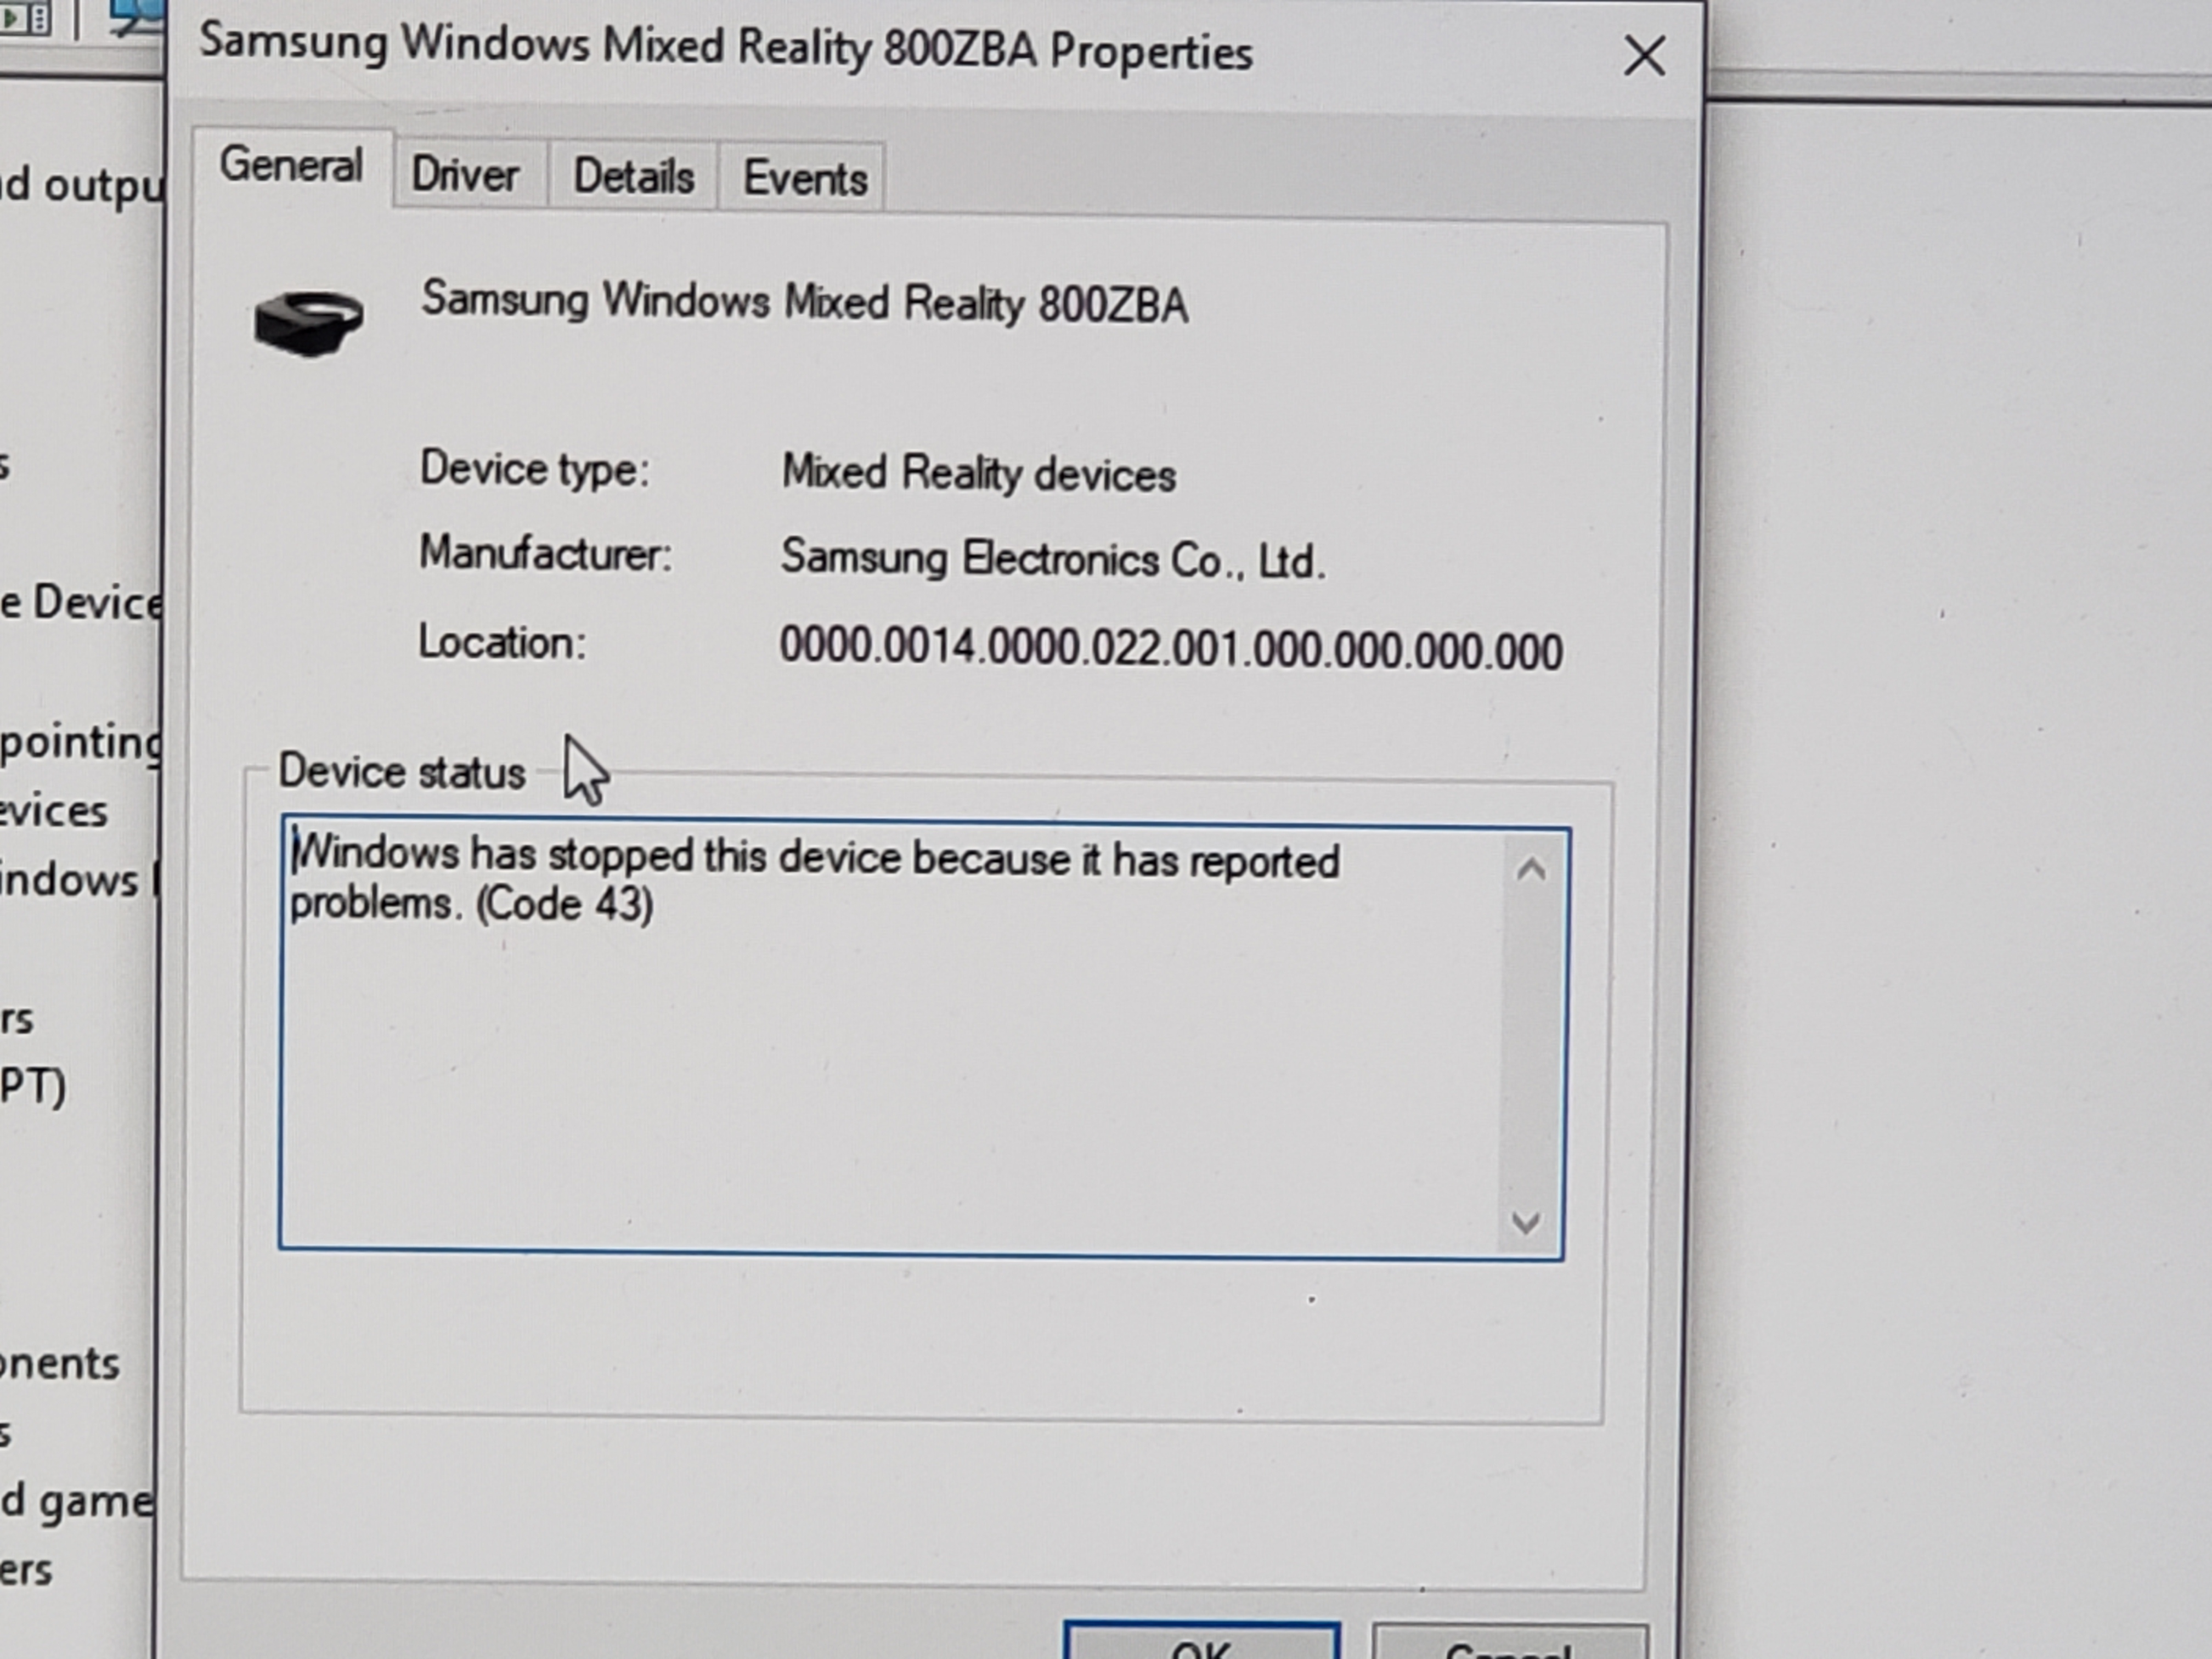Click the Location label
The image size is (2212, 1659).
coord(502,642)
